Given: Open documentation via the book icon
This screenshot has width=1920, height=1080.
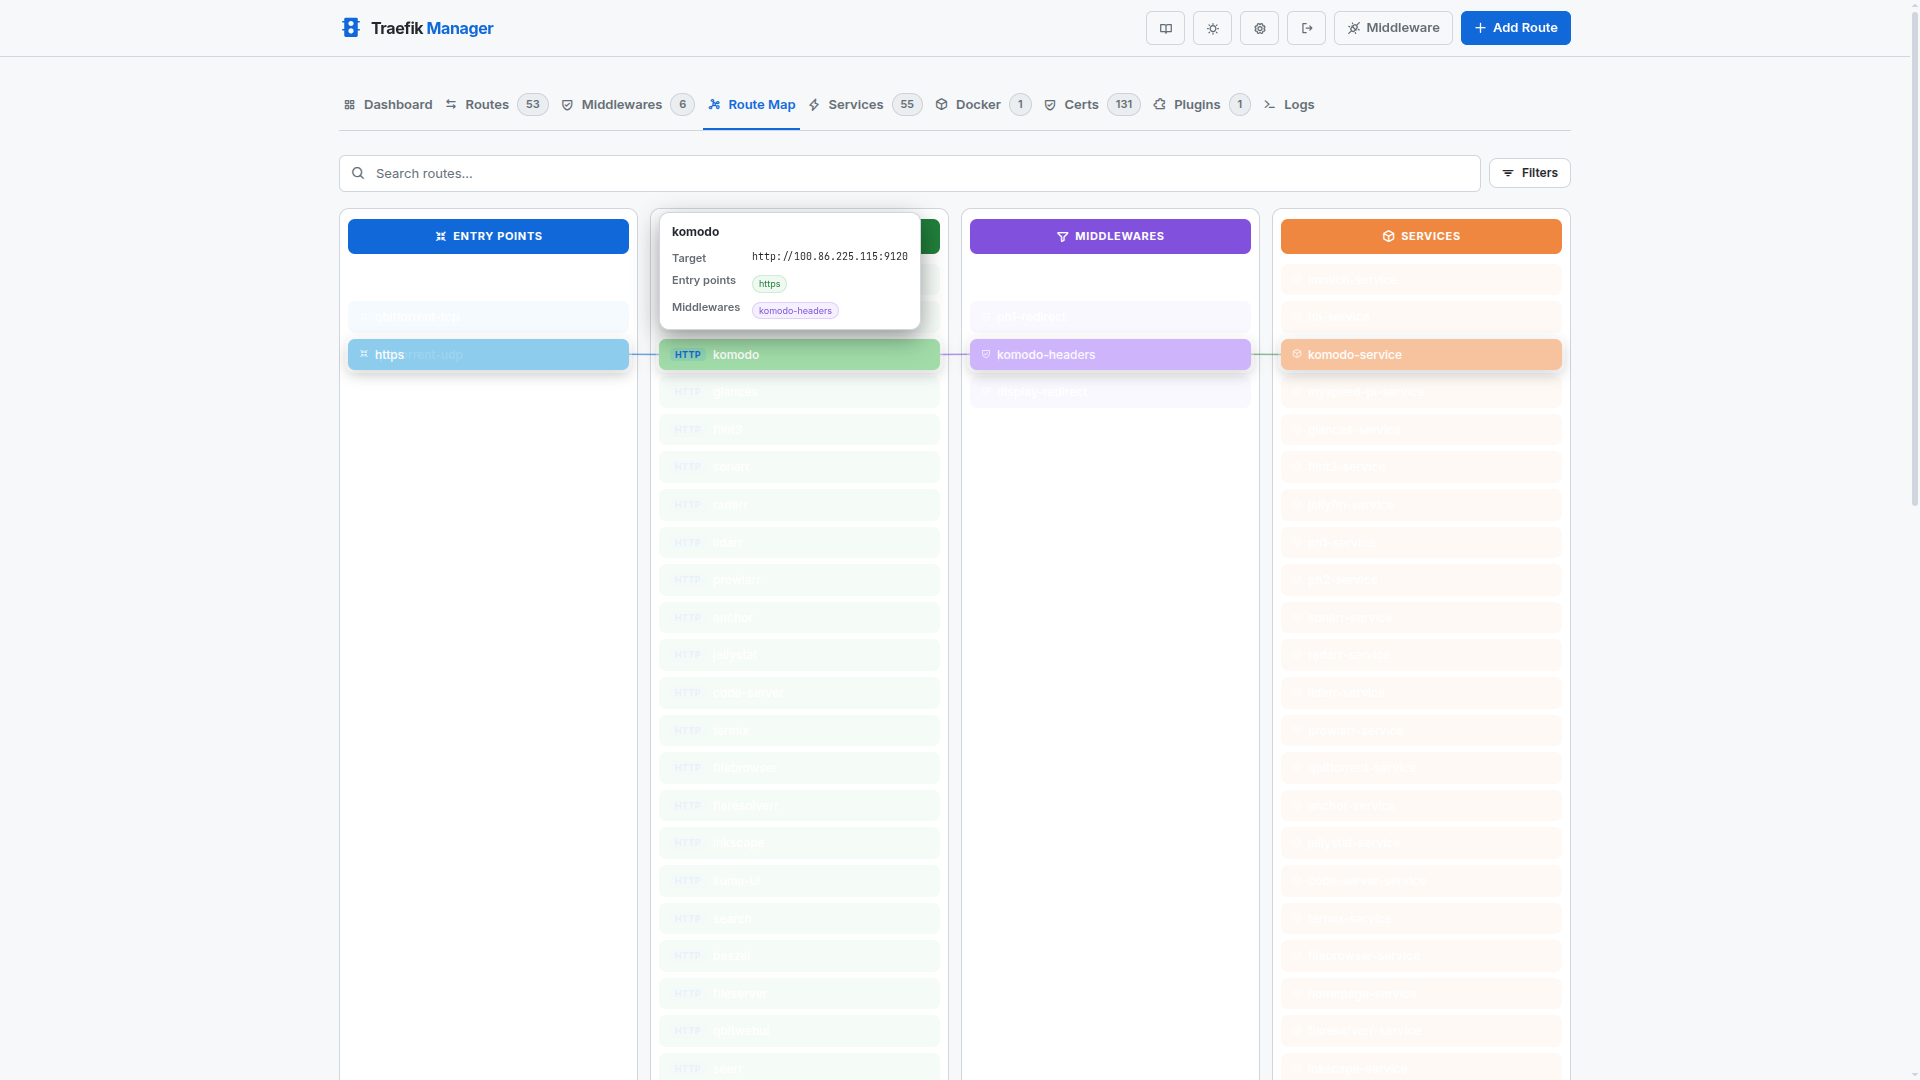Looking at the screenshot, I should click(1166, 28).
